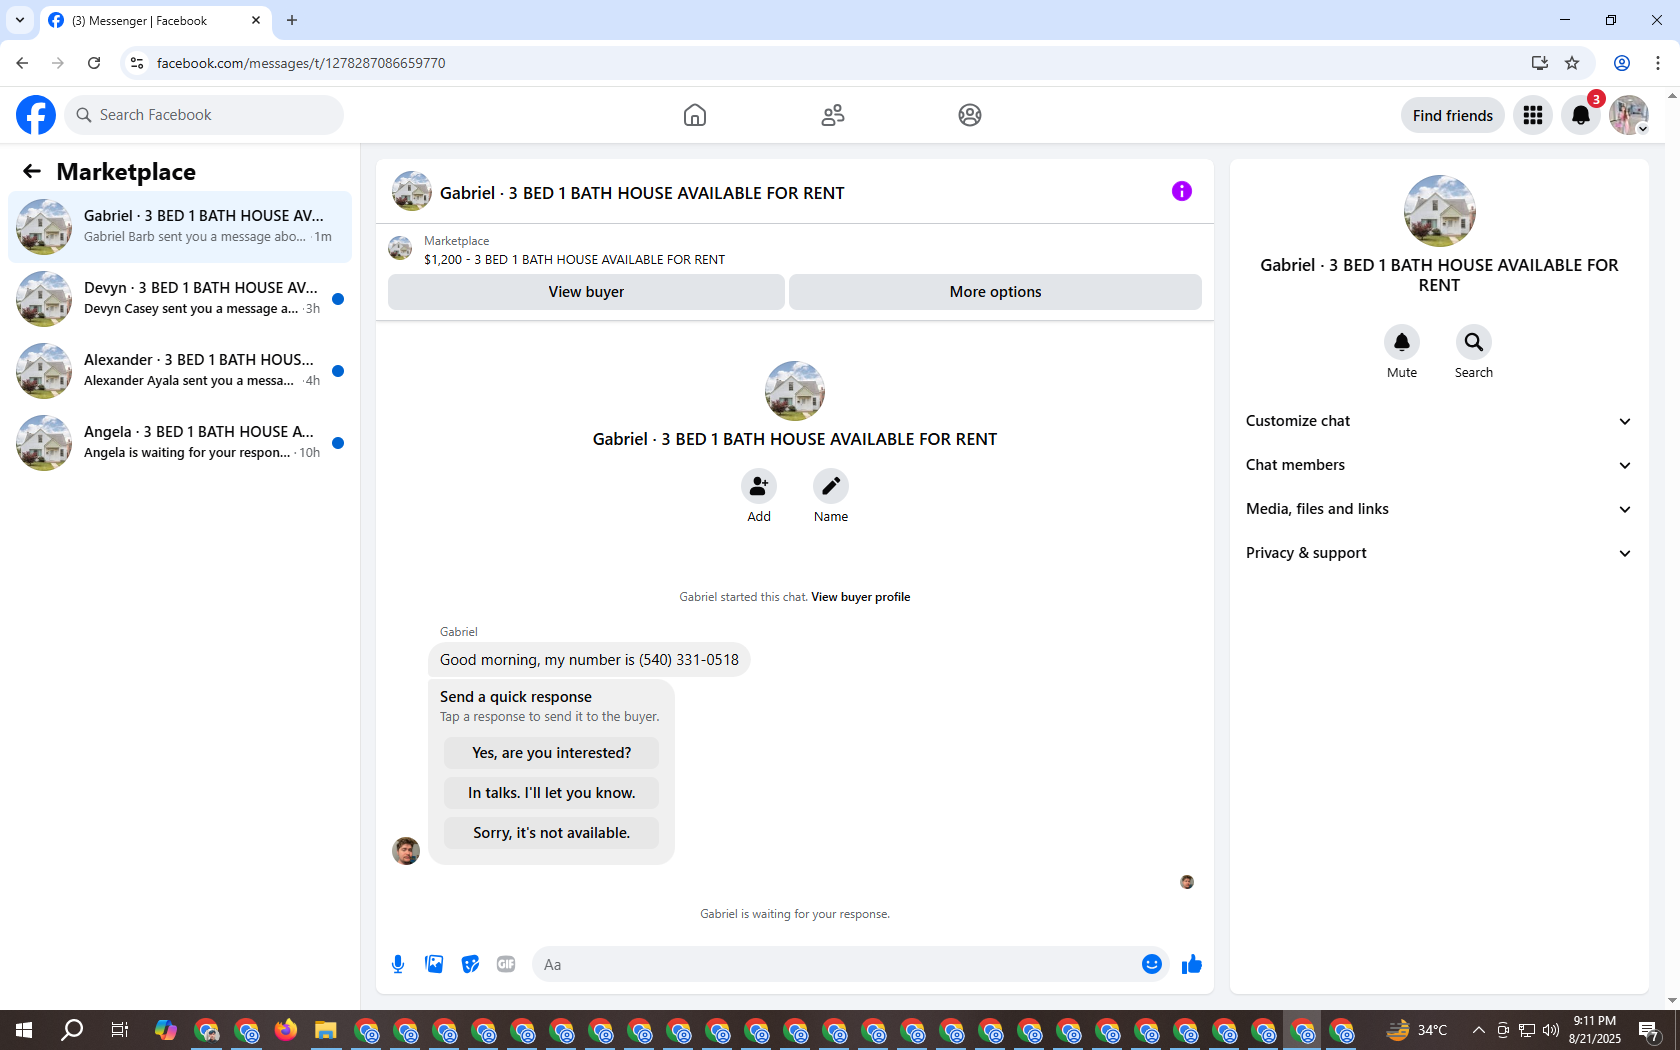1680x1050 pixels.
Task: Expand the Chat members section
Action: [x=1439, y=465]
